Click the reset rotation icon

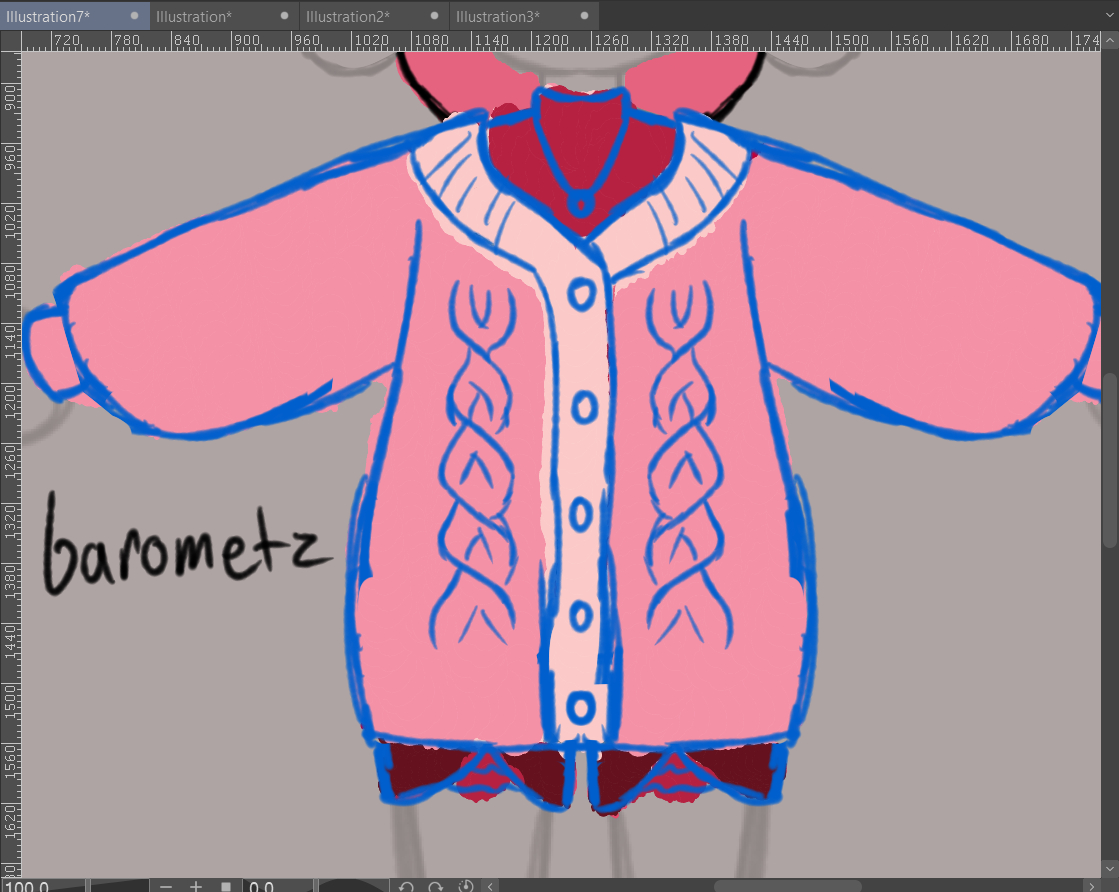[x=465, y=886]
